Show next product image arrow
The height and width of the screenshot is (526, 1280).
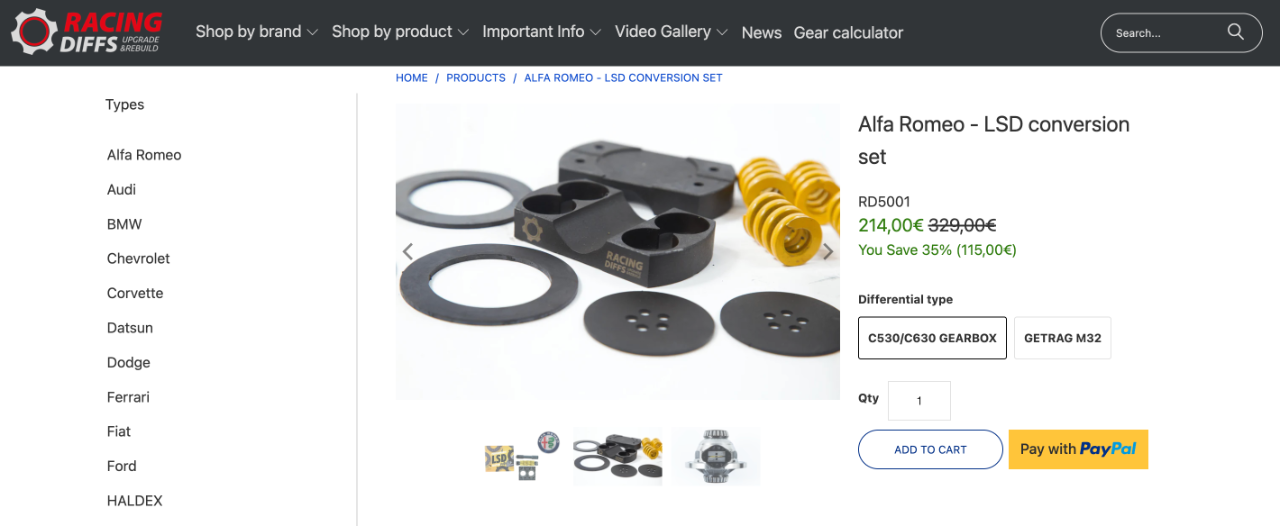[828, 252]
